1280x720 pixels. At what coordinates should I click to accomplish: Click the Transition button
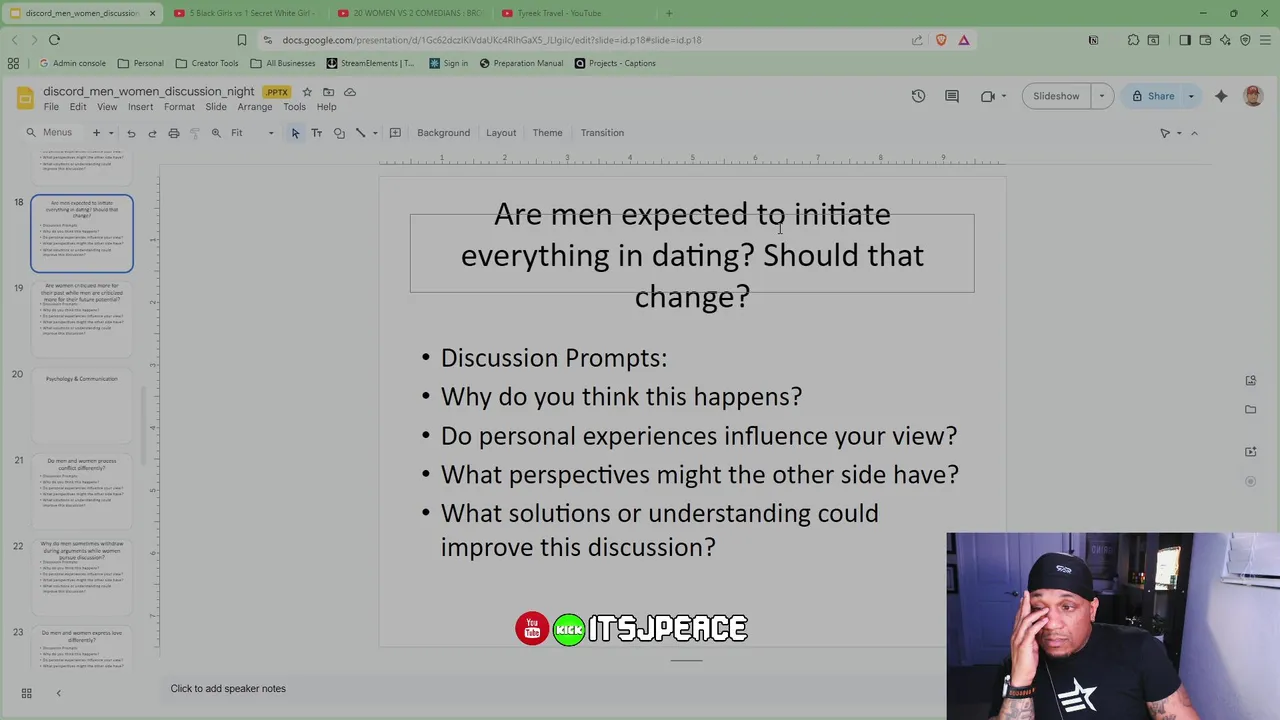(602, 133)
